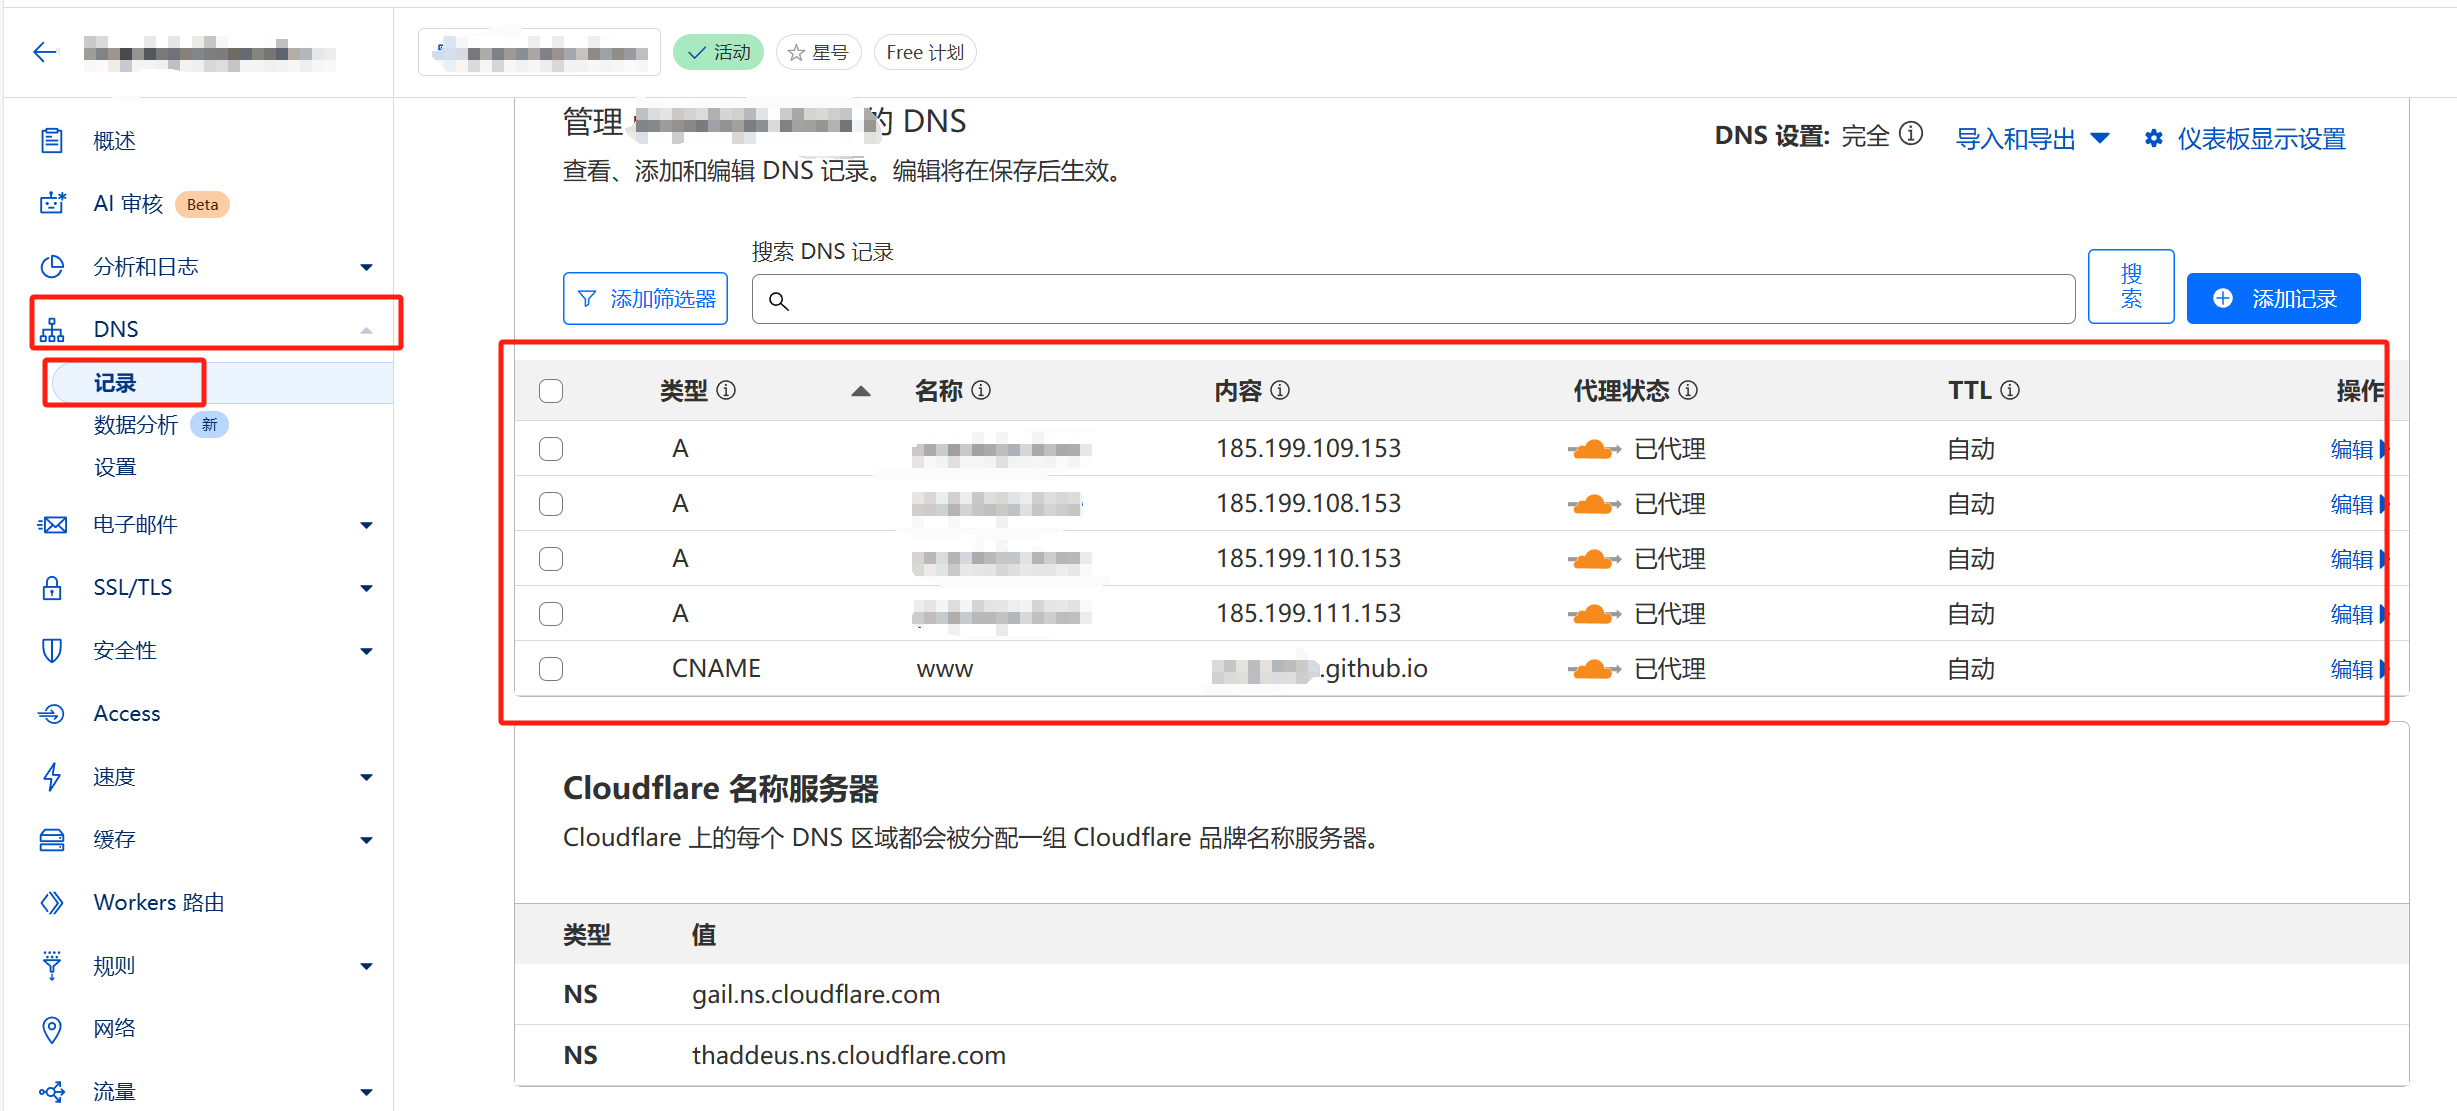The image size is (2457, 1111).
Task: Open 设置 under DNS
Action: coord(115,467)
